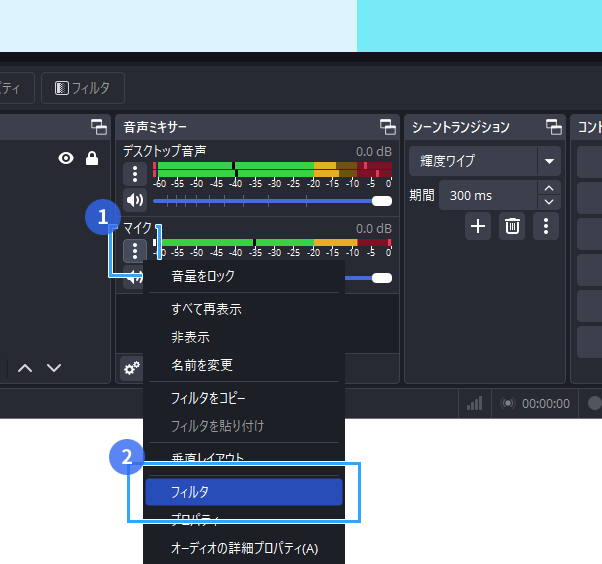Choose 名前を変更 from context menu

tap(244, 365)
